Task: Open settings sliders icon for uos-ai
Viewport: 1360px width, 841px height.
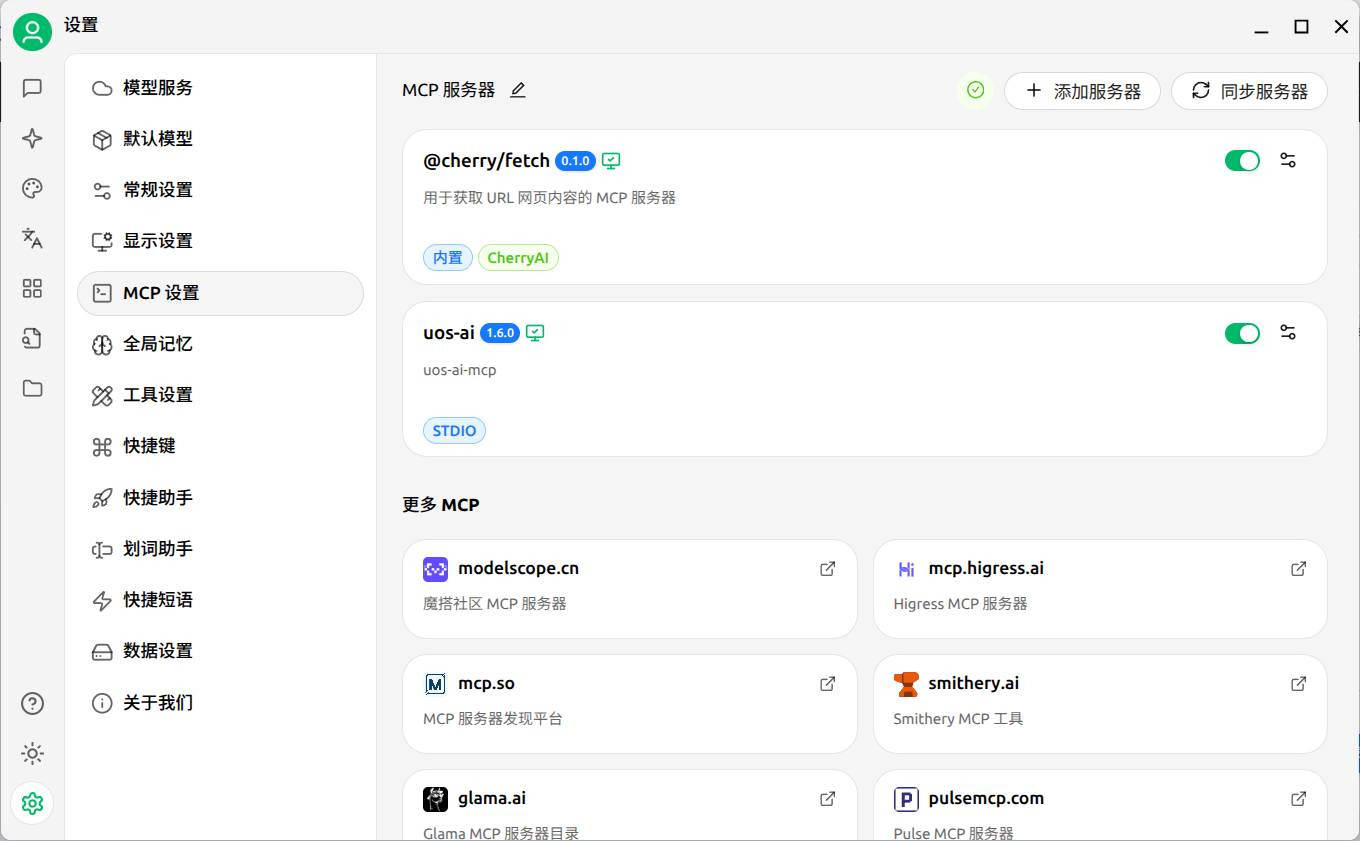Action: (1288, 333)
